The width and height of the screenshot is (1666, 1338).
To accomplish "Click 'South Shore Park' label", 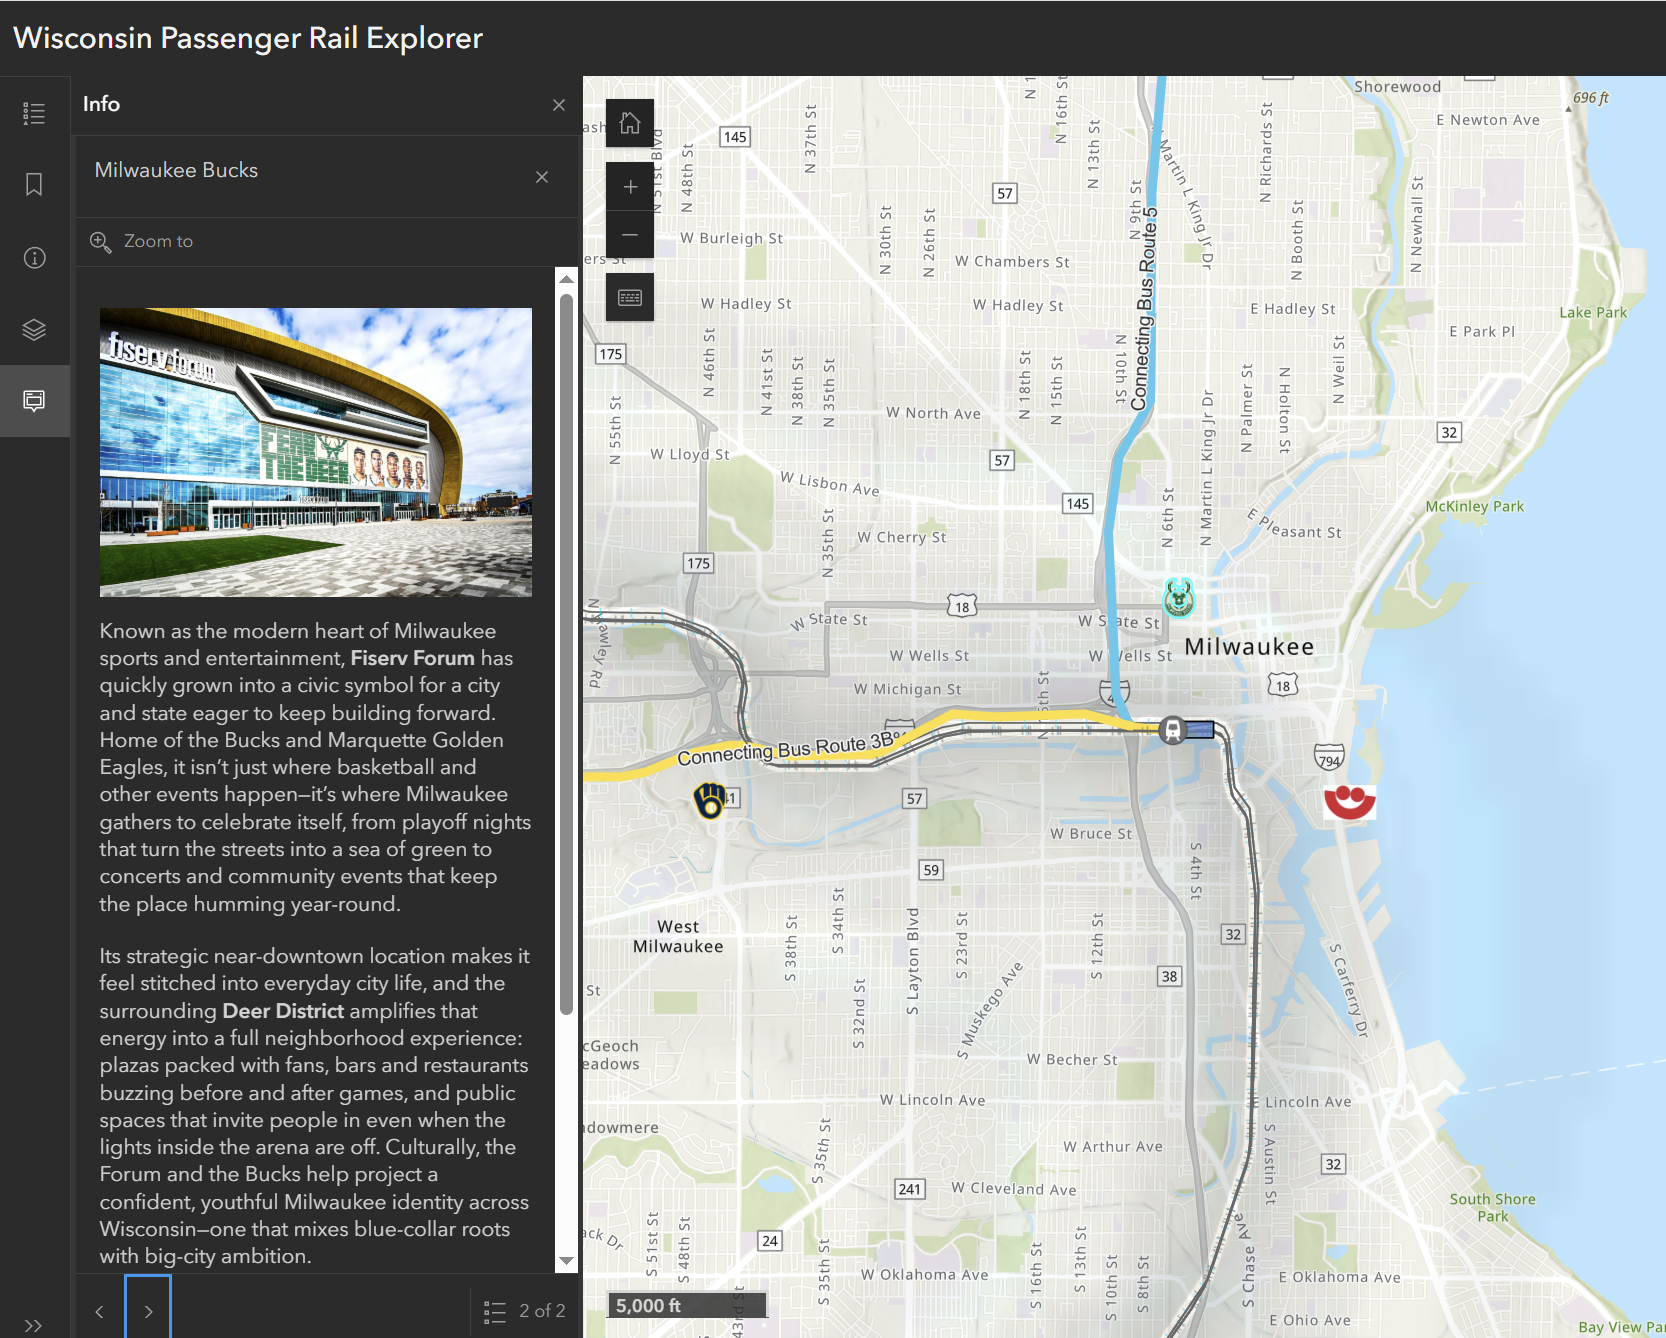I will [x=1492, y=1207].
